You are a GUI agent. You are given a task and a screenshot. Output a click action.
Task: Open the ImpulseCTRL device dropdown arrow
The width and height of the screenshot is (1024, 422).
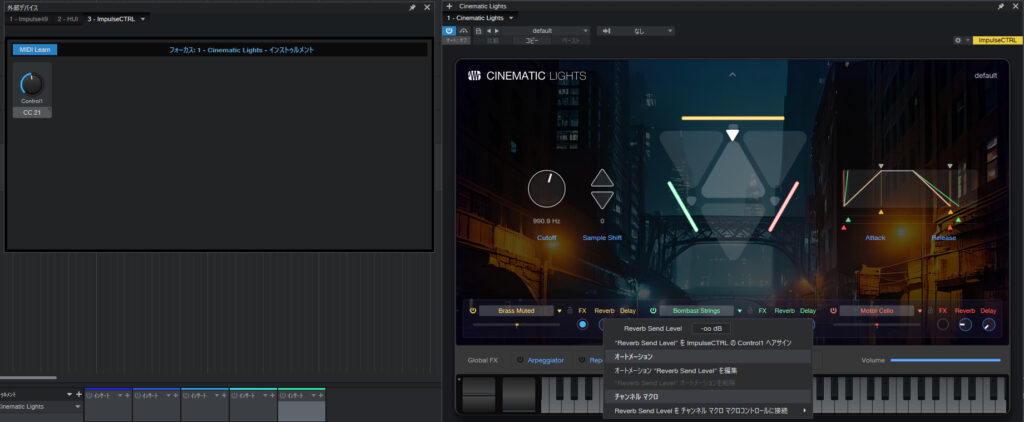coord(143,19)
